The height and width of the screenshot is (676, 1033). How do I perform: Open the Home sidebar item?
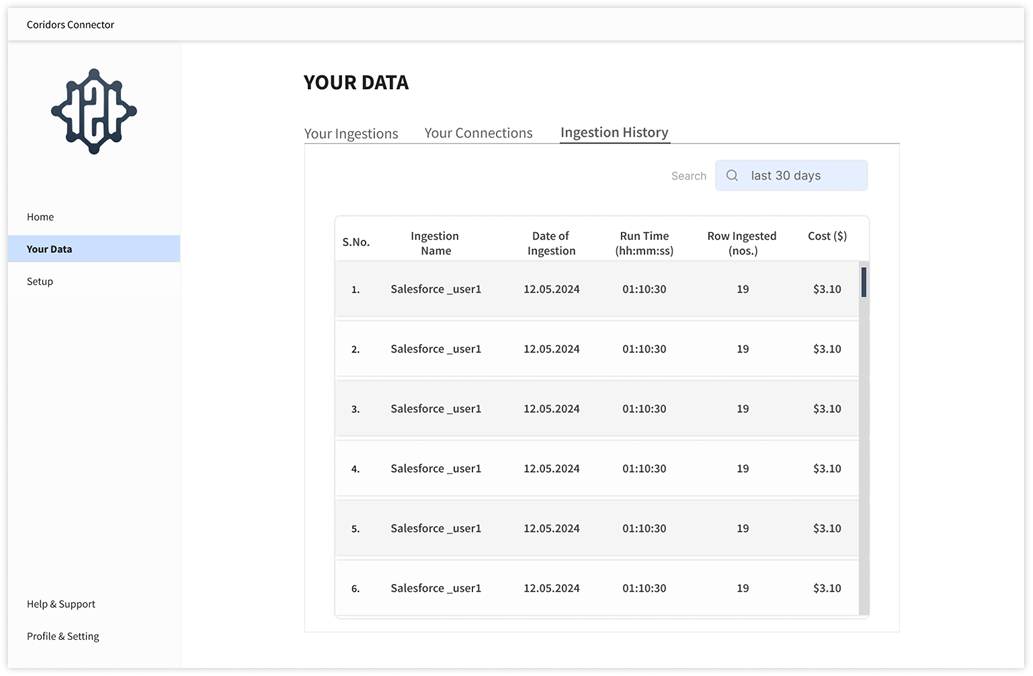coord(41,217)
